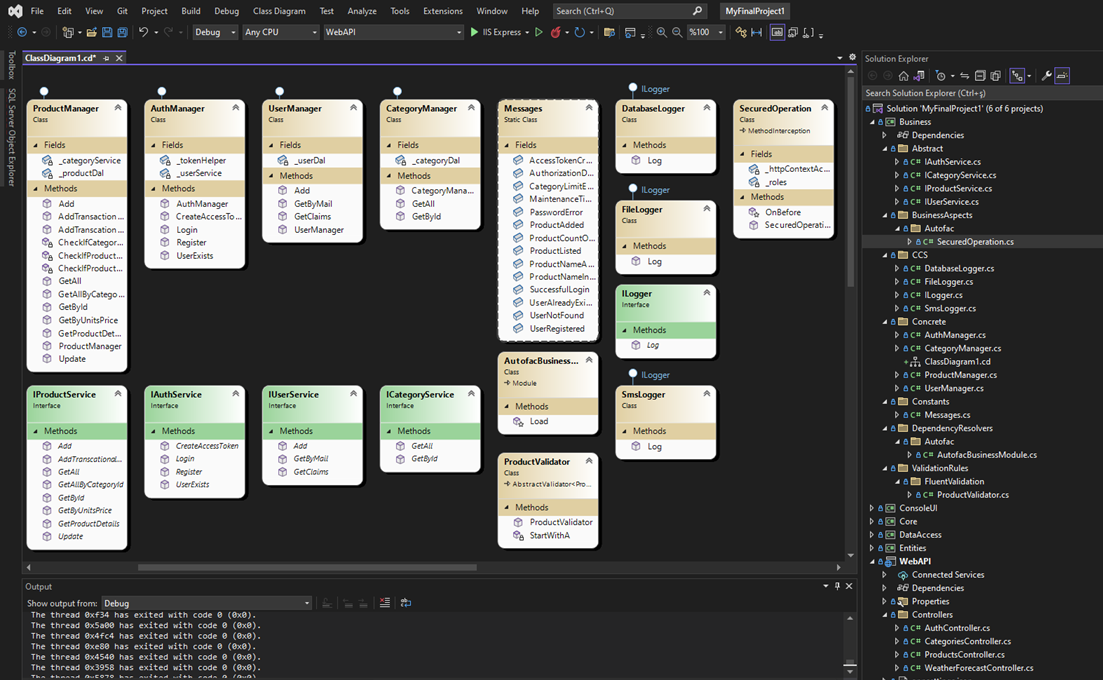
Task: Open the %100 zoom level dropdown
Action: [706, 32]
